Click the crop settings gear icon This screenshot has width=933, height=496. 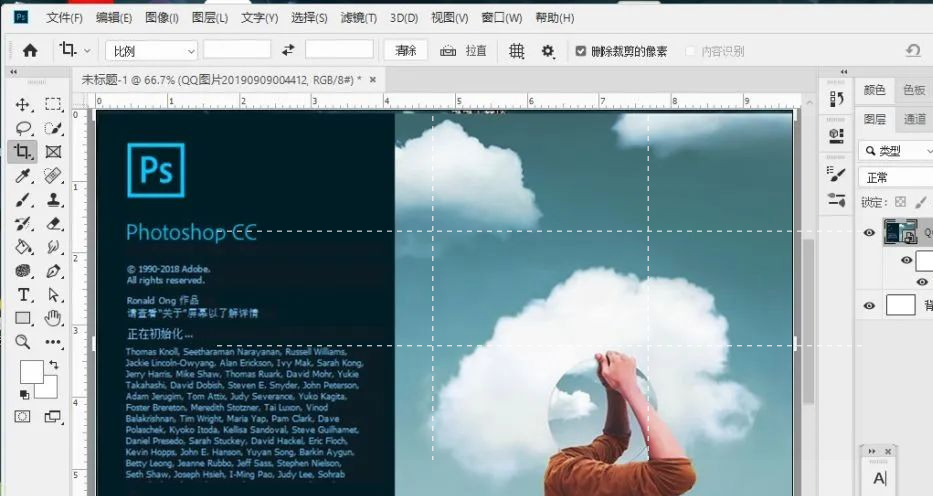click(x=548, y=51)
